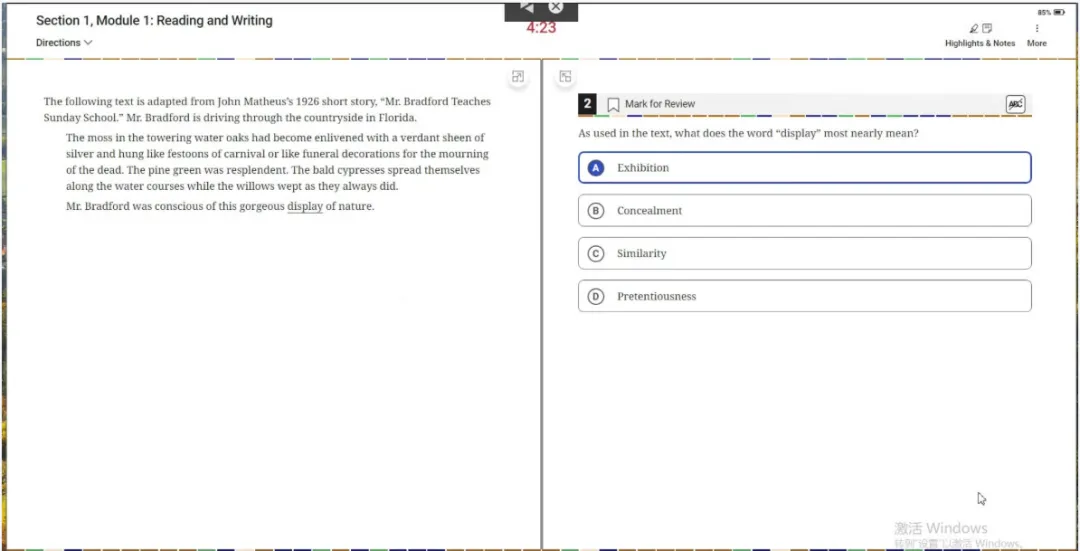Select answer B Concealment
The height and width of the screenshot is (551, 1080).
[804, 211]
